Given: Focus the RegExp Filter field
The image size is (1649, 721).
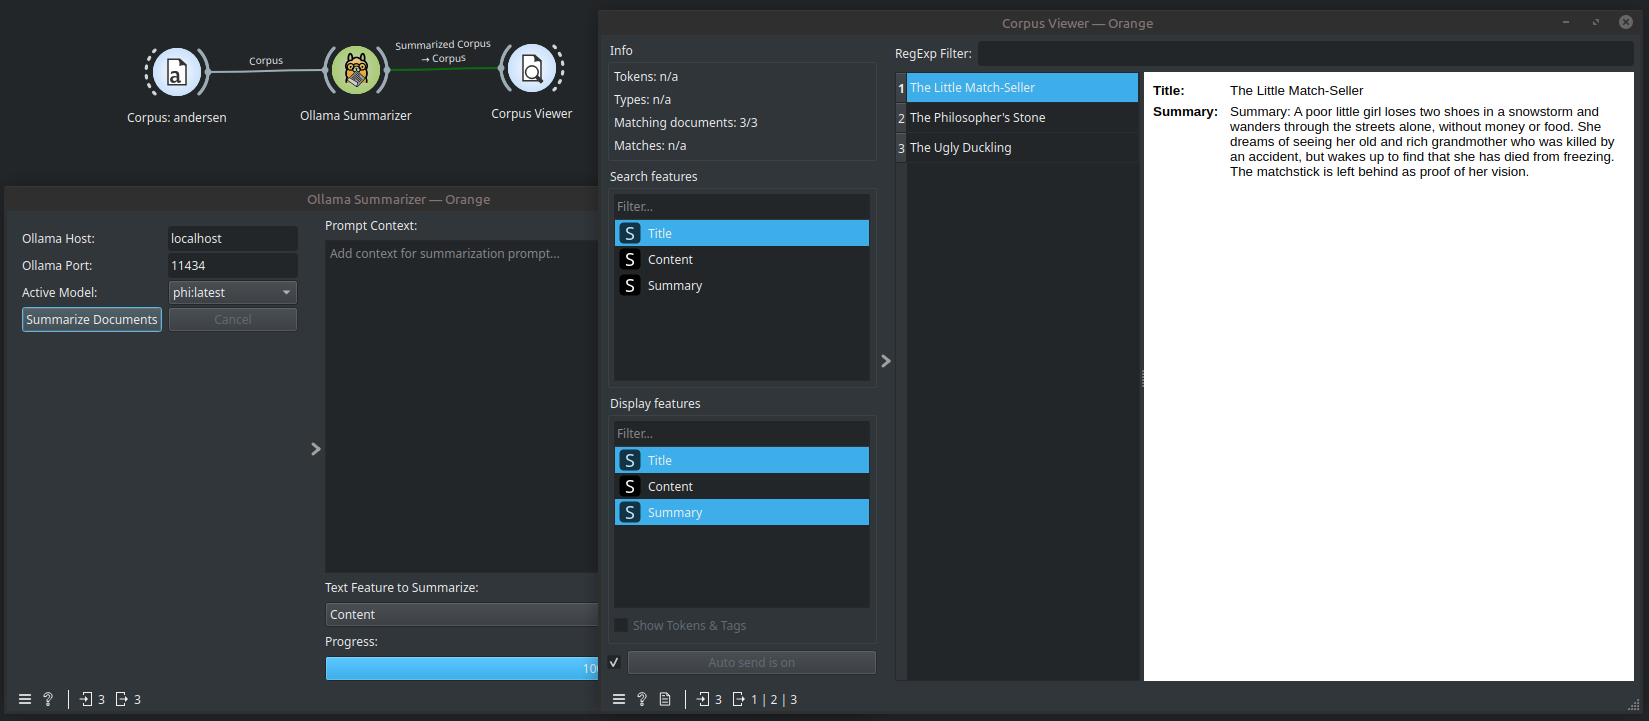Looking at the screenshot, I should pos(1305,53).
